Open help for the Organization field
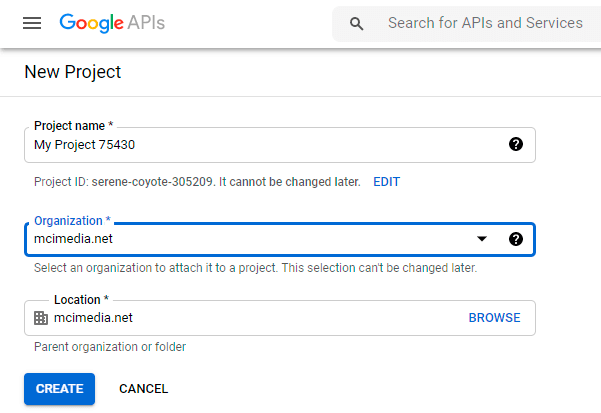This screenshot has height=413, width=601. click(516, 239)
